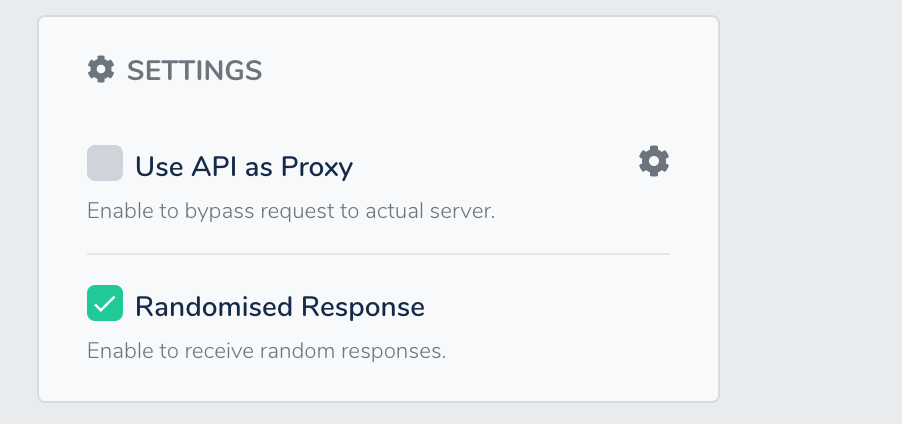Click the word "Response" in the second option
The height and width of the screenshot is (424, 902).
click(x=363, y=307)
